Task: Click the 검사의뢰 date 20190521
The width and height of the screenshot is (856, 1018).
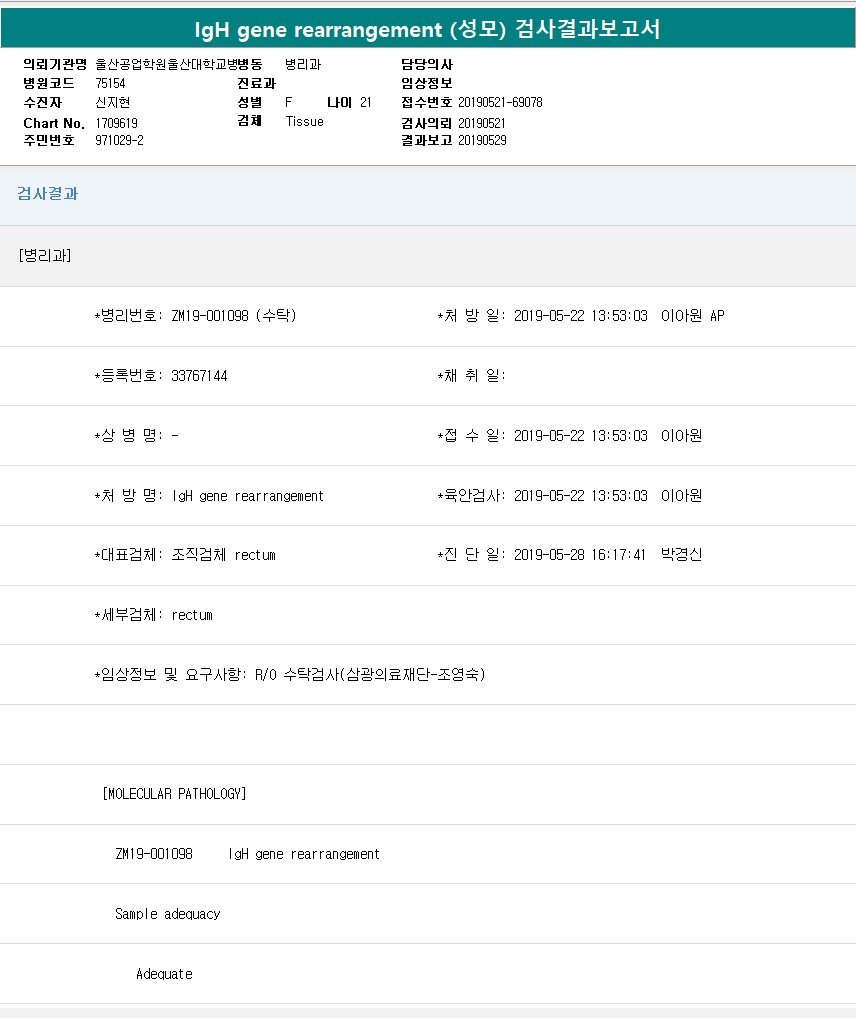Action: (x=482, y=122)
